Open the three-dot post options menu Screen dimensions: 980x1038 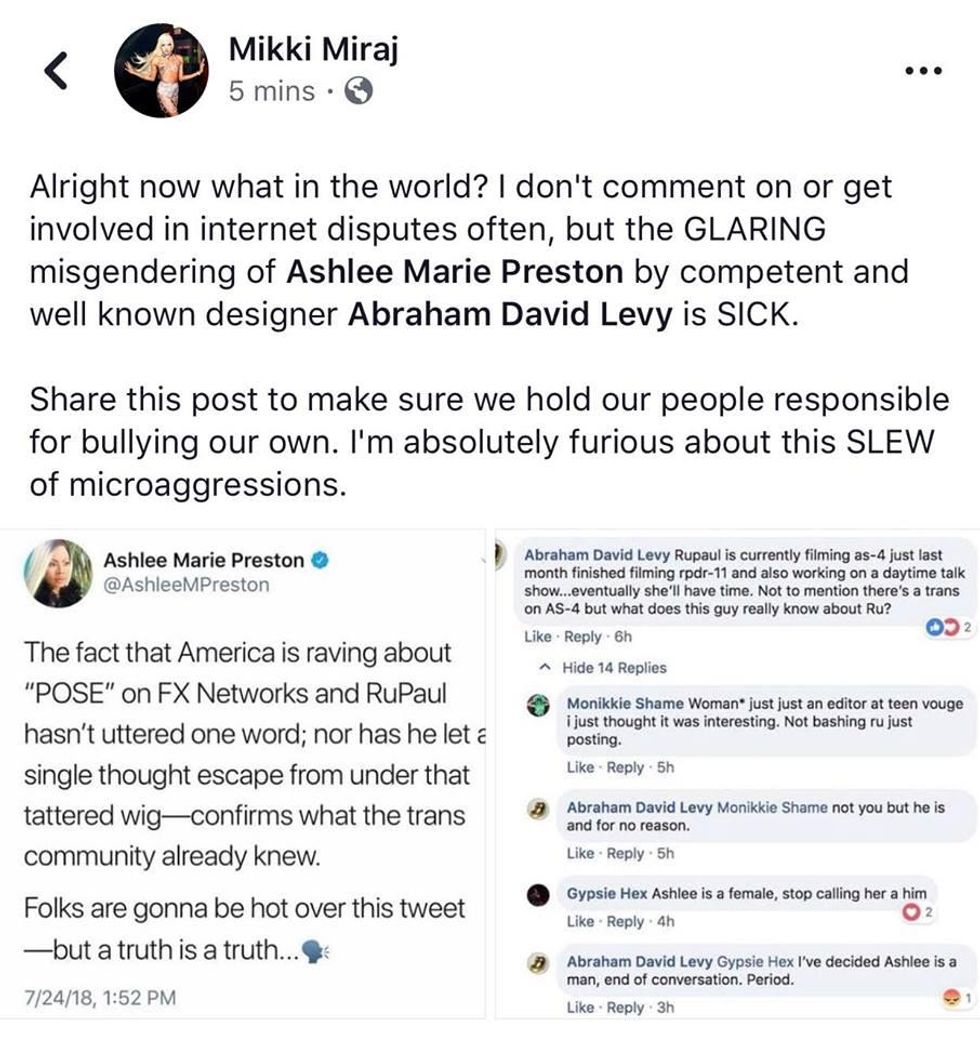(922, 71)
